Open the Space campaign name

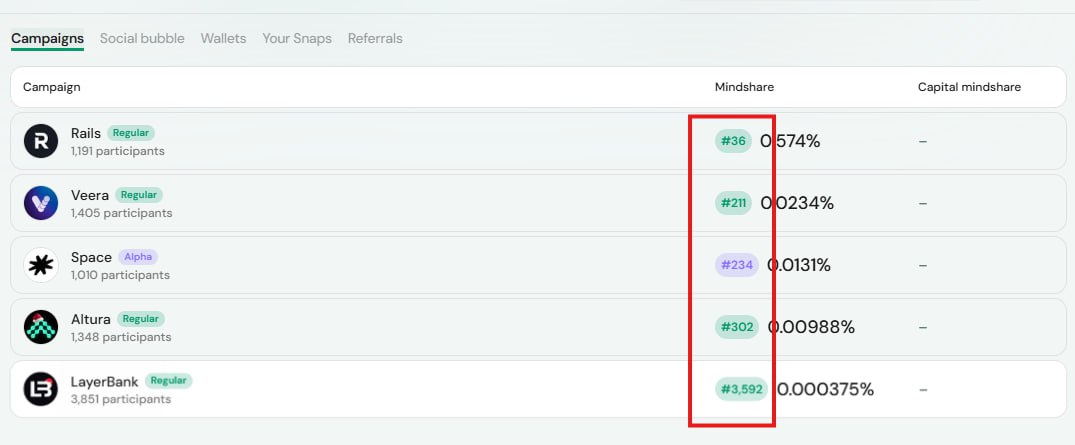(x=91, y=257)
